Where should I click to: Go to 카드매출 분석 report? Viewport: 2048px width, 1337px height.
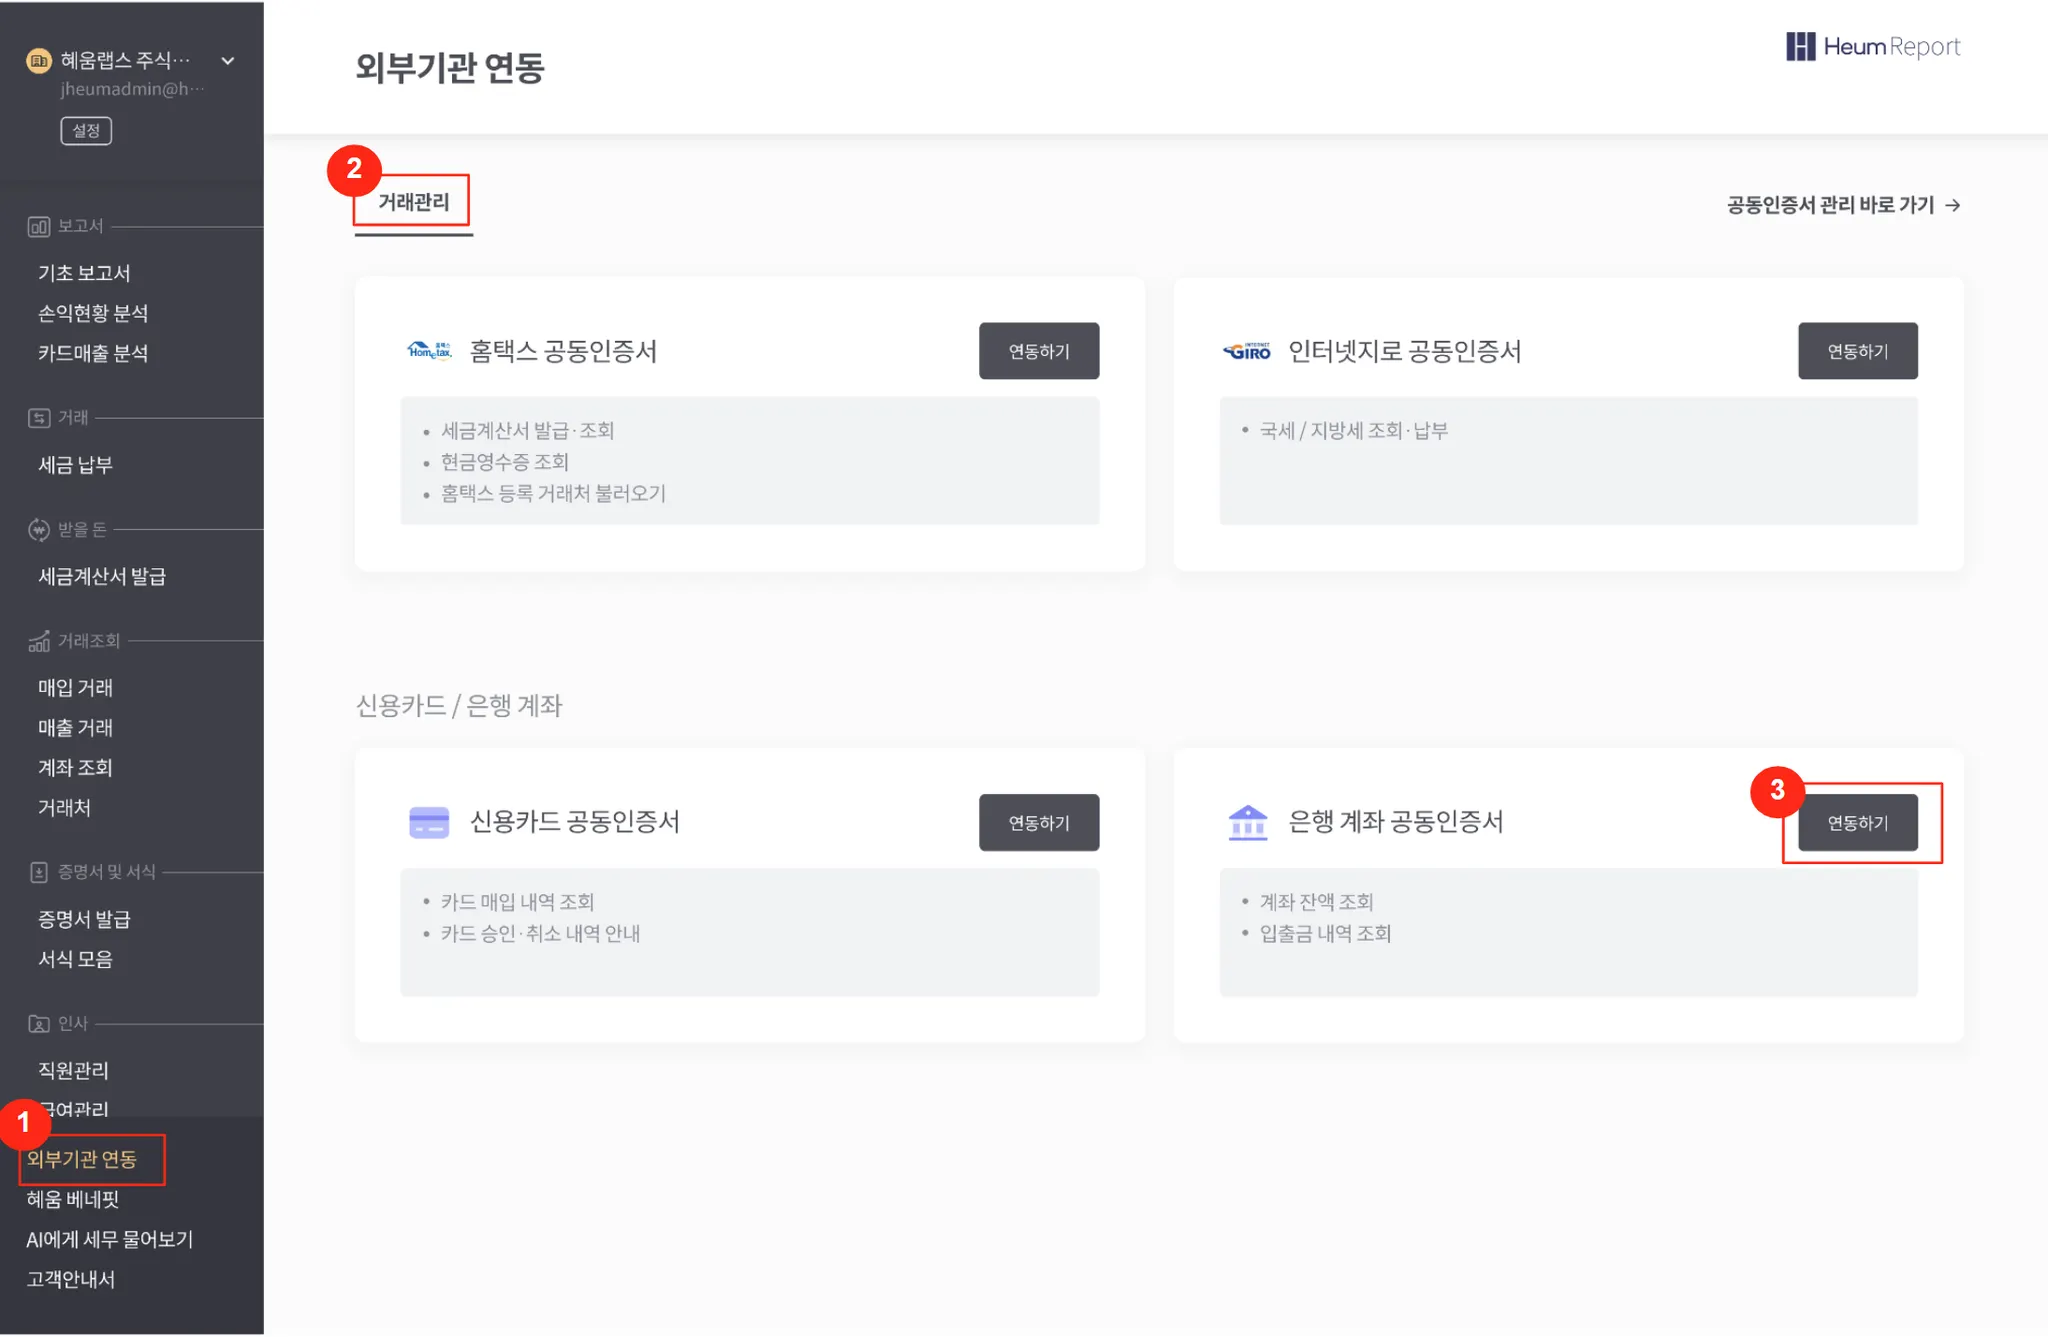(x=93, y=353)
